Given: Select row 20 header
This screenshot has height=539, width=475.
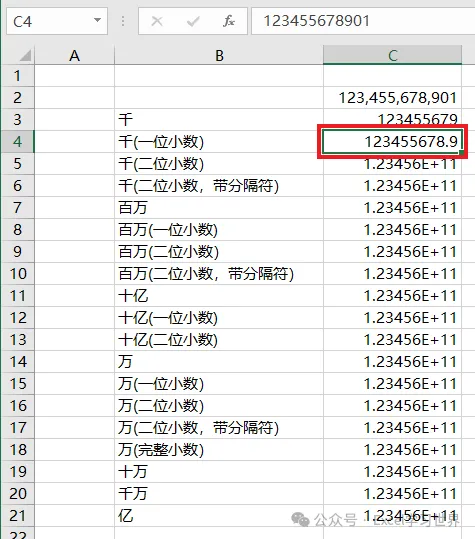Looking at the screenshot, I should tap(18, 494).
